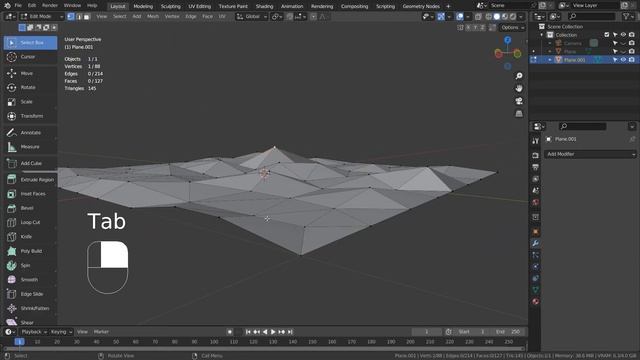
Task: Click the pan hand viewport icon
Action: [519, 89]
